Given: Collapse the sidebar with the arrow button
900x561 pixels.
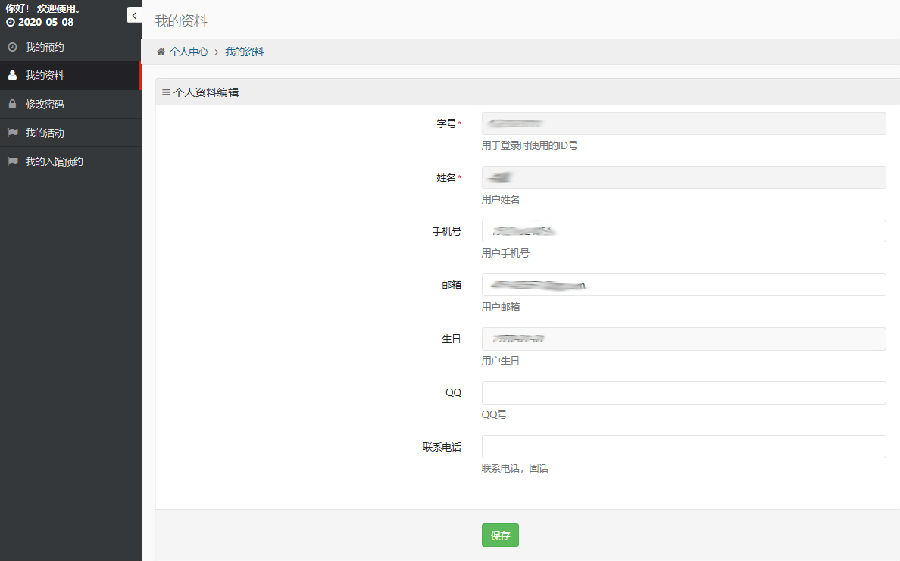Looking at the screenshot, I should (x=134, y=15).
